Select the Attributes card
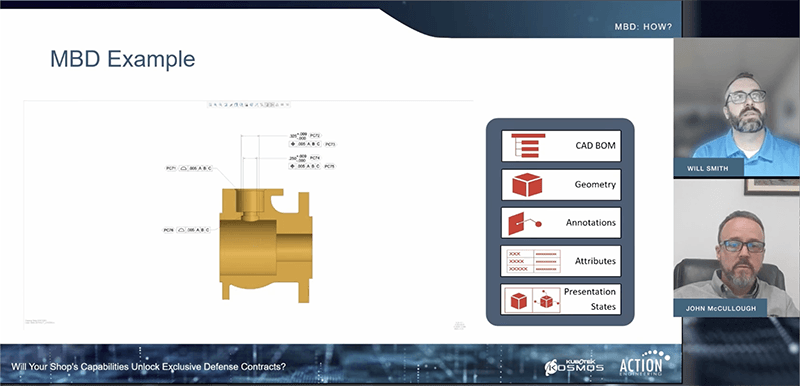The width and height of the screenshot is (800, 386). (x=561, y=261)
